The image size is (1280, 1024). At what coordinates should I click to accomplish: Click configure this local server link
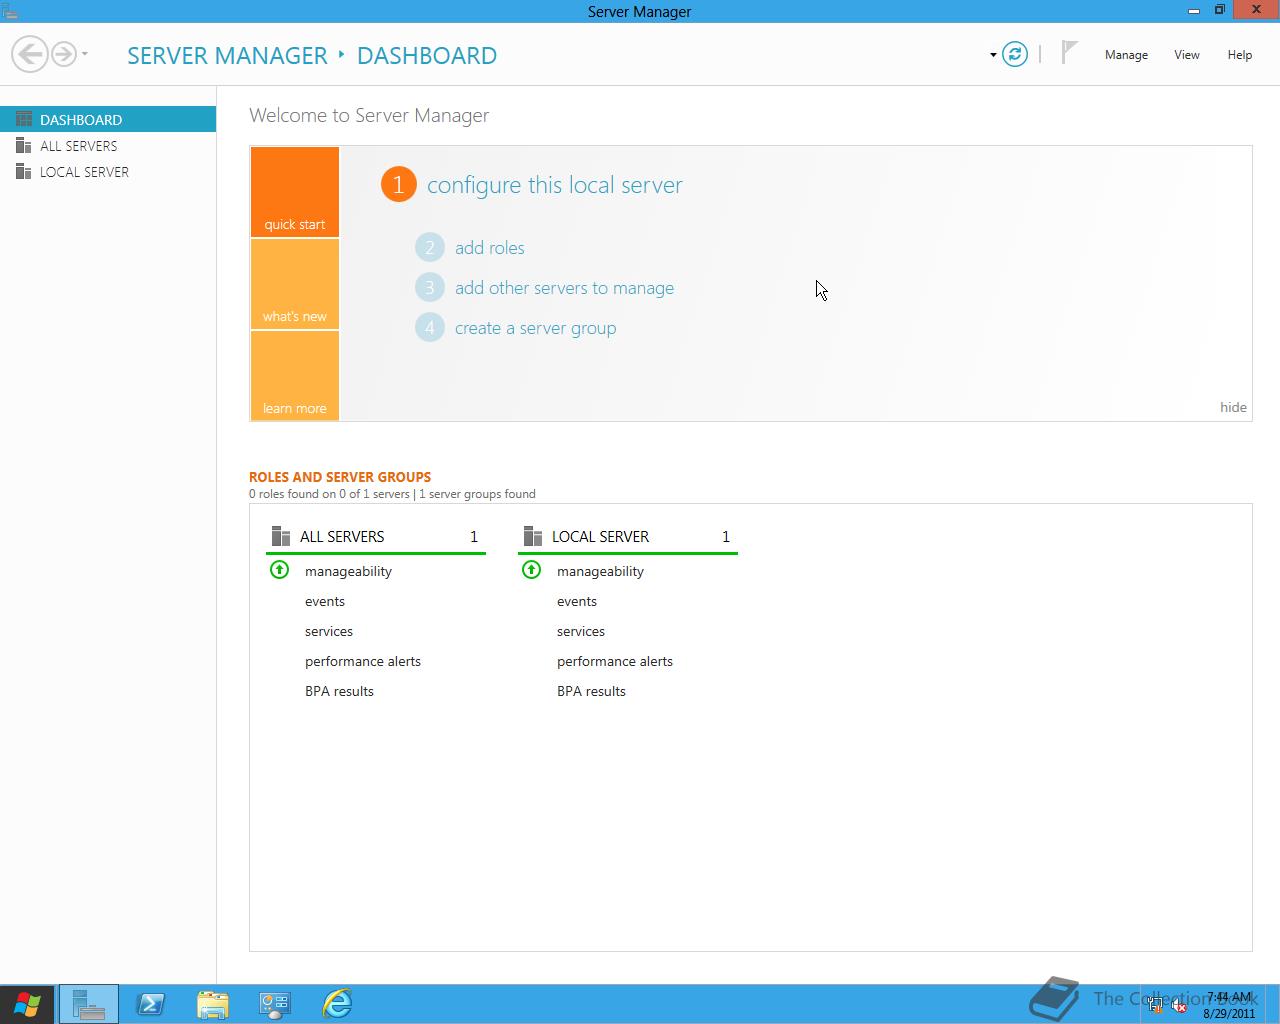[x=555, y=185]
